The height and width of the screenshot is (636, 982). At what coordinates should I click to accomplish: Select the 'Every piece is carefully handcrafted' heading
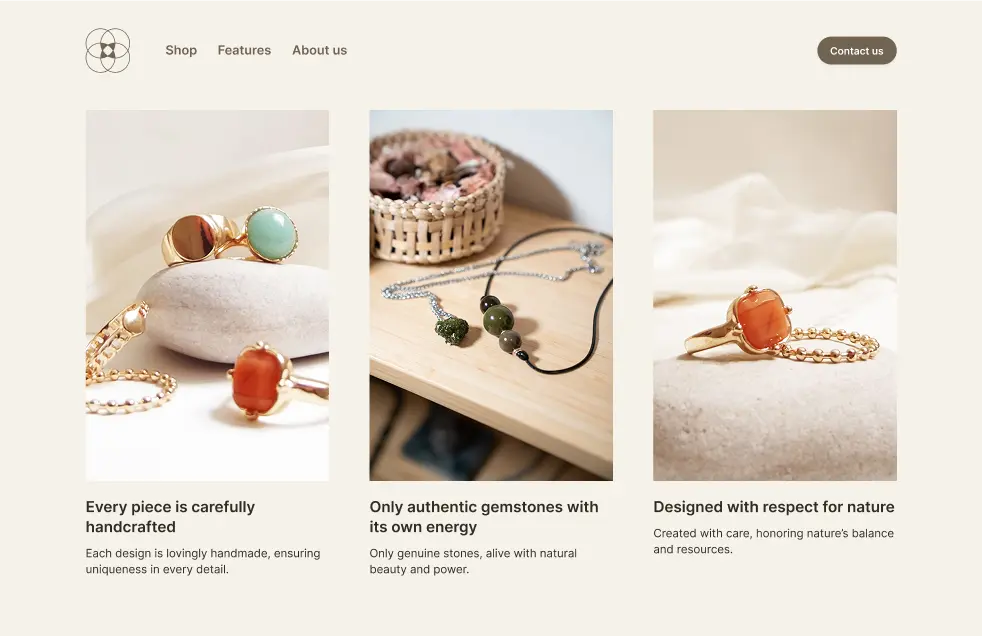click(170, 516)
